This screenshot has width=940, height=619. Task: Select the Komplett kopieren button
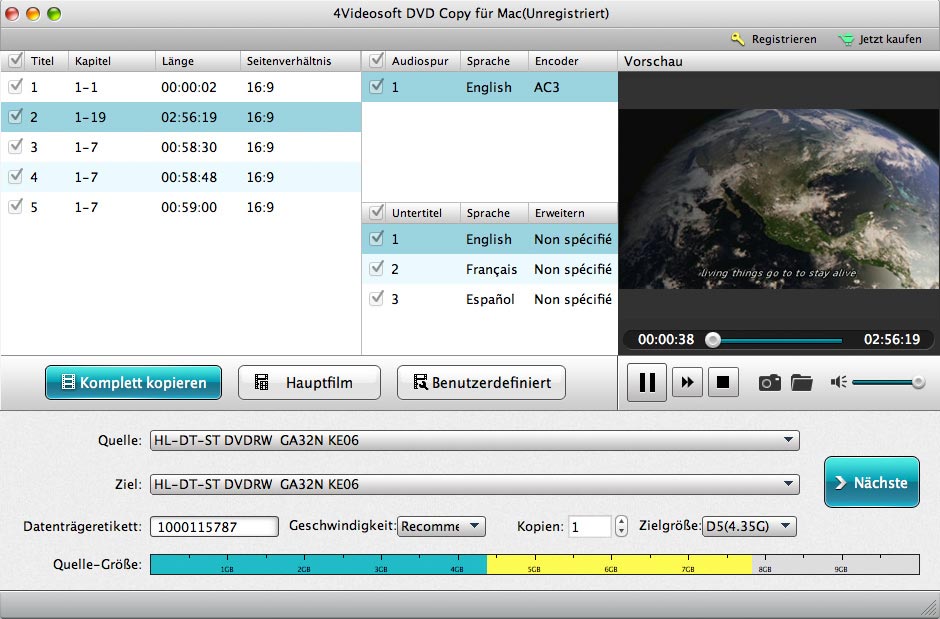click(133, 382)
